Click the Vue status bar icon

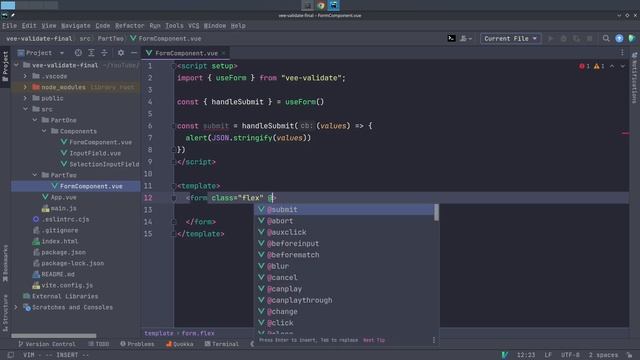point(504,355)
